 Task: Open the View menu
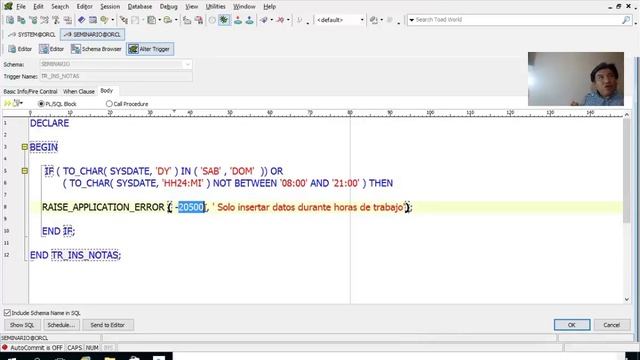click(191, 7)
